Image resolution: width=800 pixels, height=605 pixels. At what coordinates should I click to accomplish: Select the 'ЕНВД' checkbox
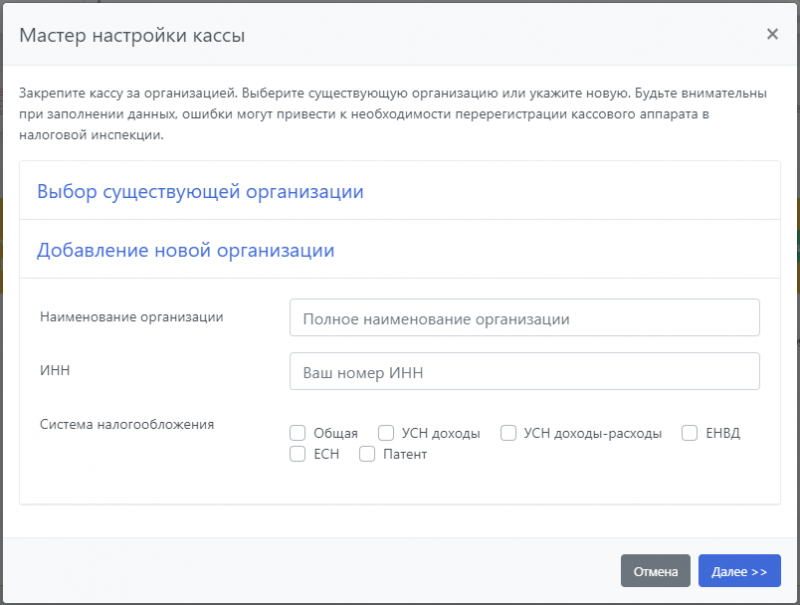coord(689,433)
